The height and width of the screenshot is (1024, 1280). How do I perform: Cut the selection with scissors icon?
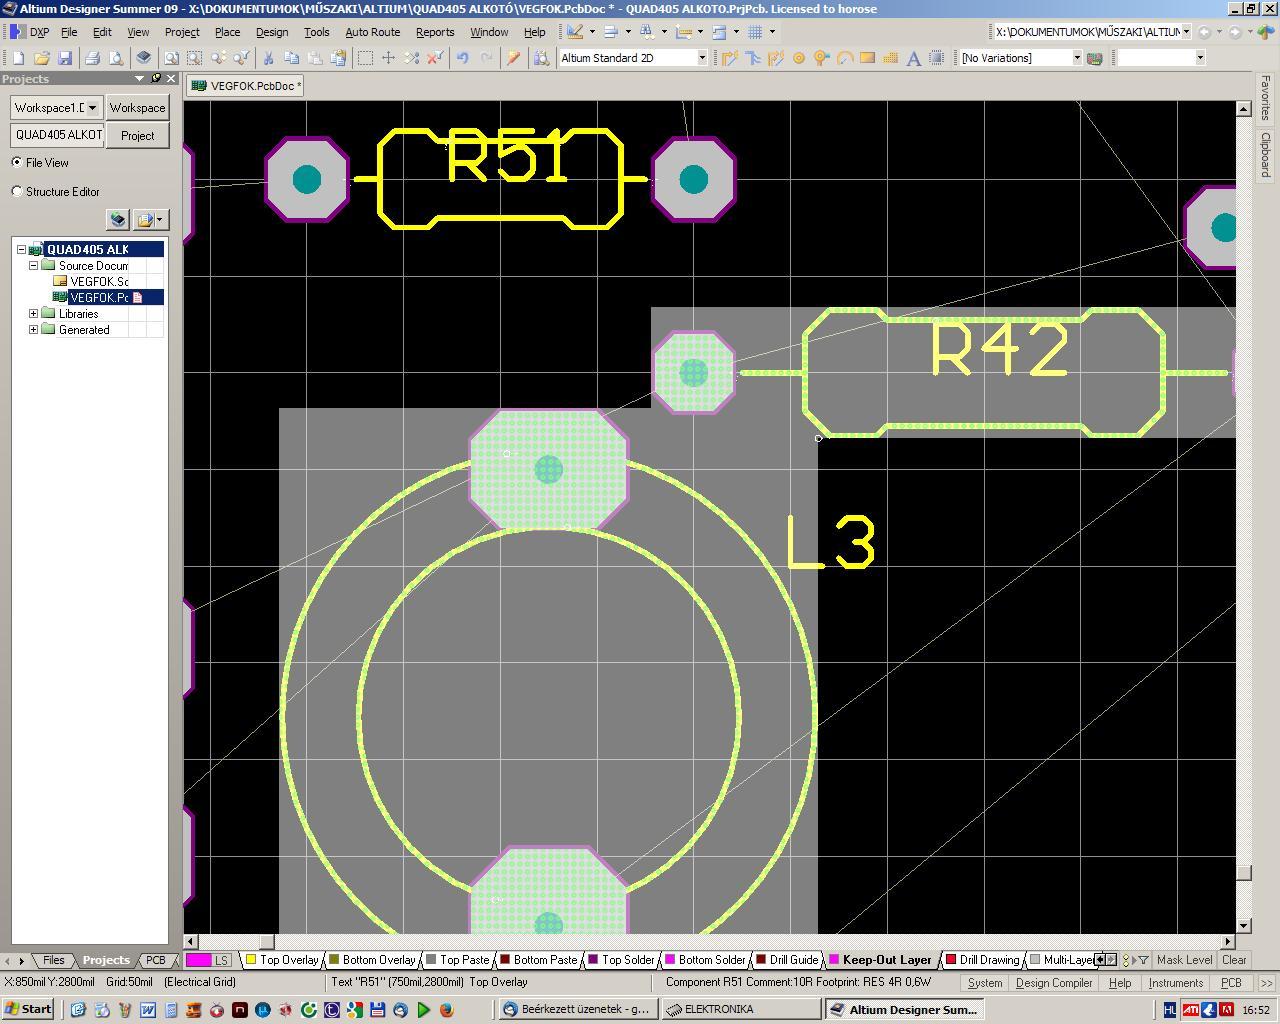click(268, 58)
